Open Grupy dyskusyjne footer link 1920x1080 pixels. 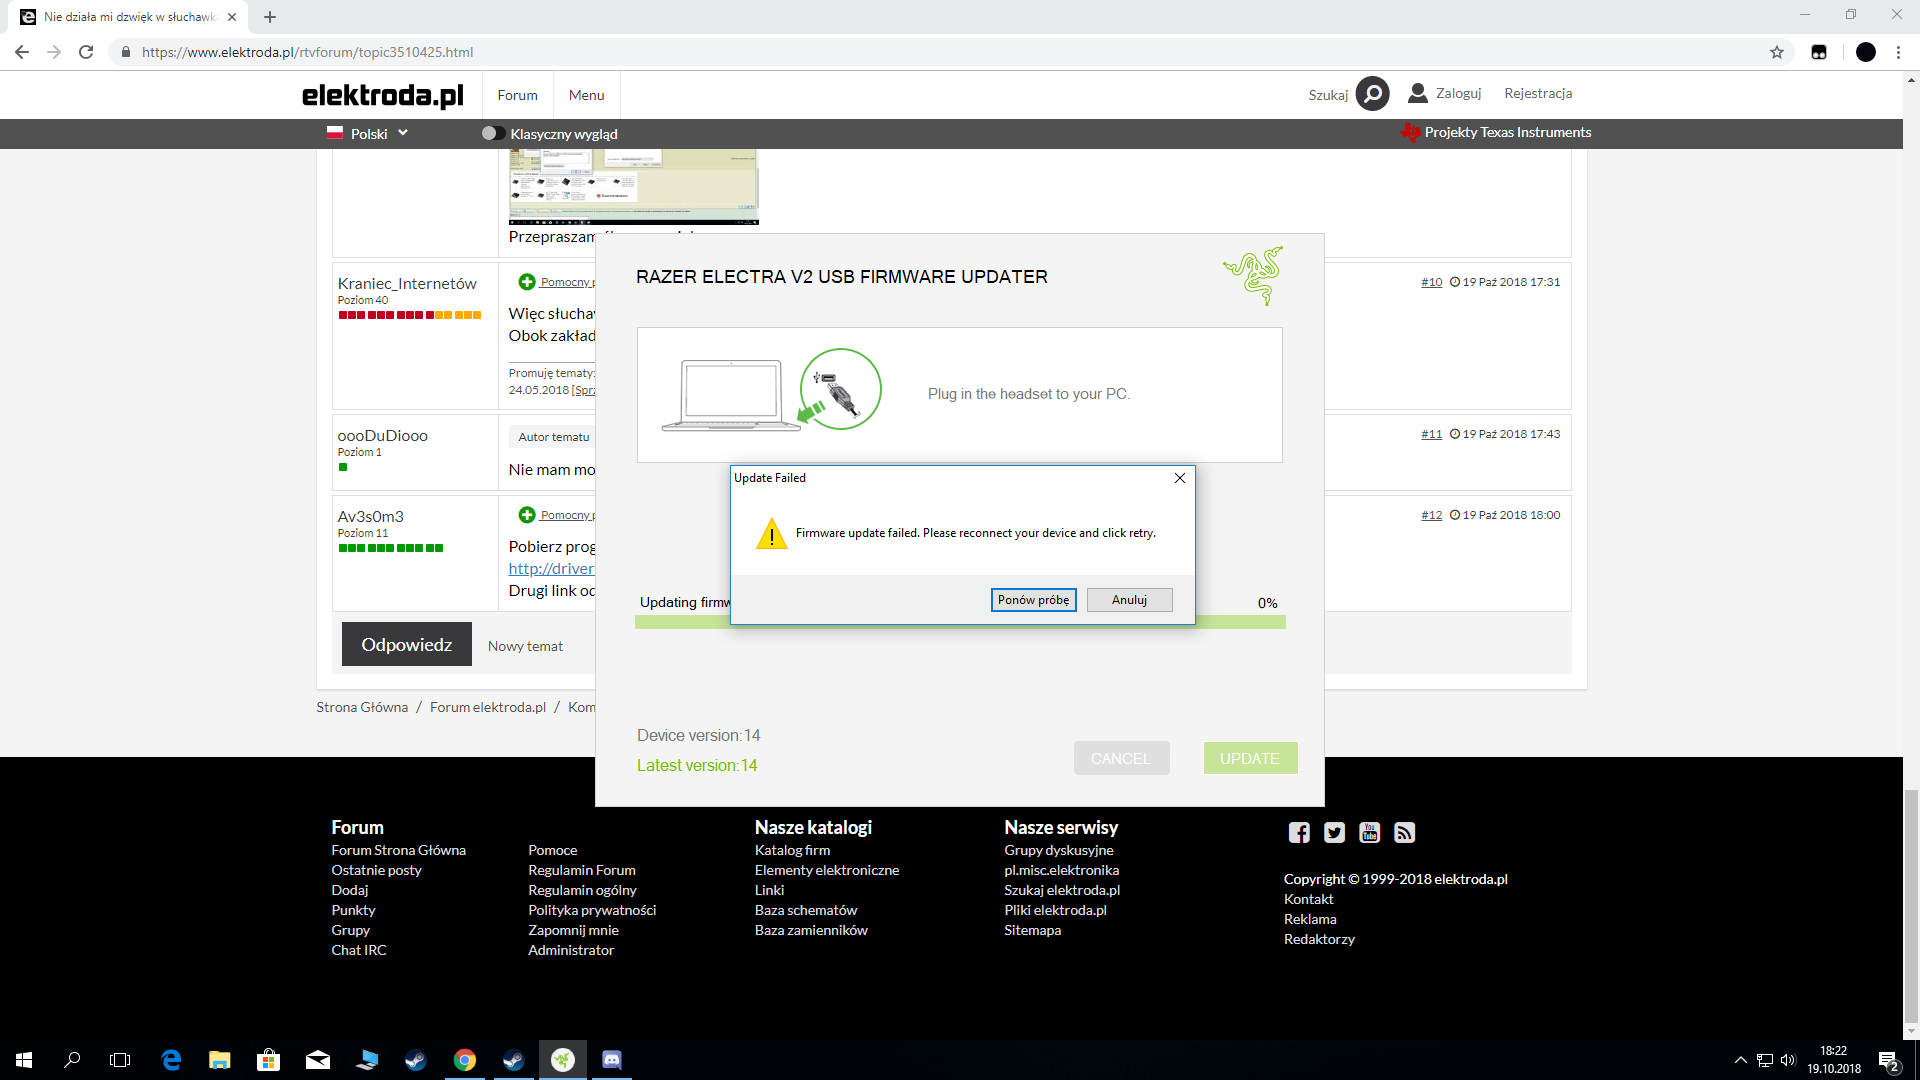pyautogui.click(x=1058, y=850)
